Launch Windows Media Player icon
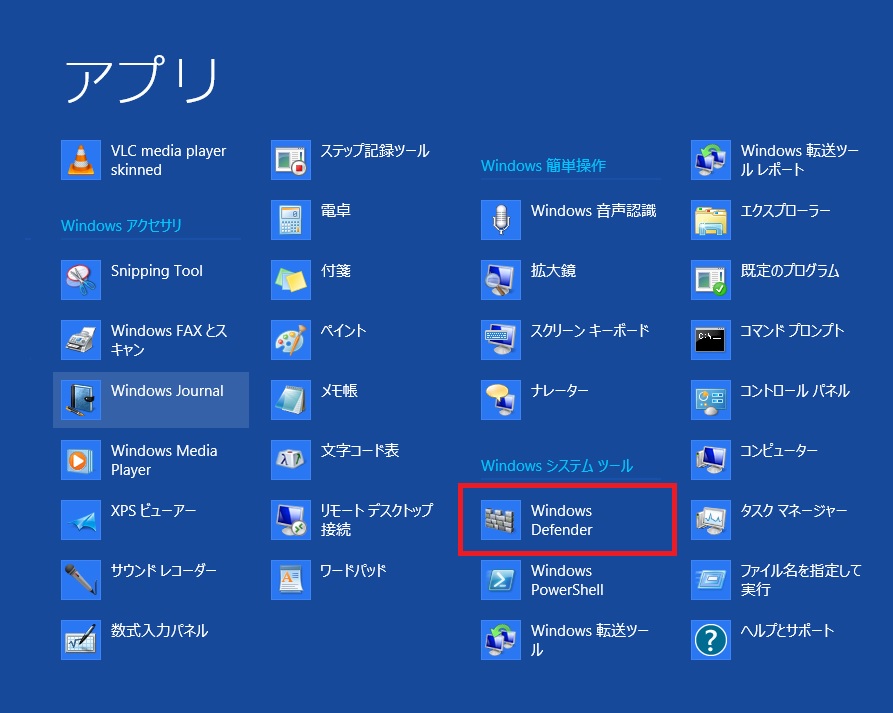This screenshot has height=713, width=893. pos(81,460)
